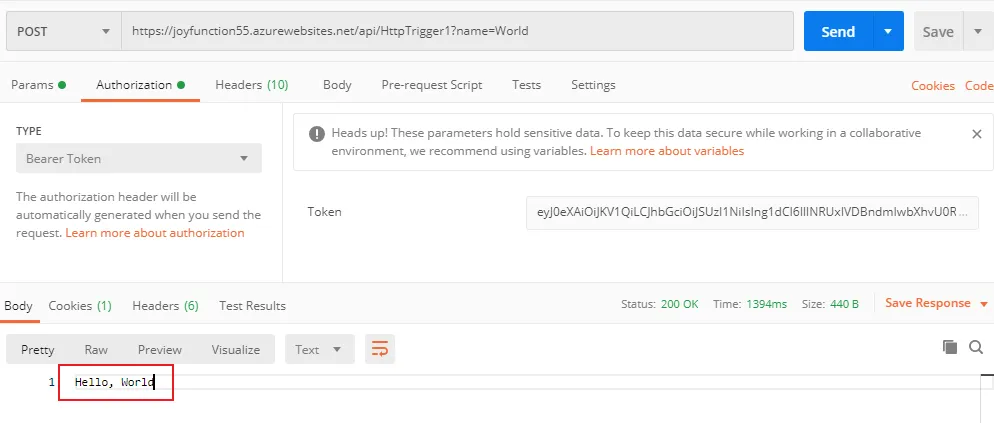Open the POST method dropdown

coord(62,31)
